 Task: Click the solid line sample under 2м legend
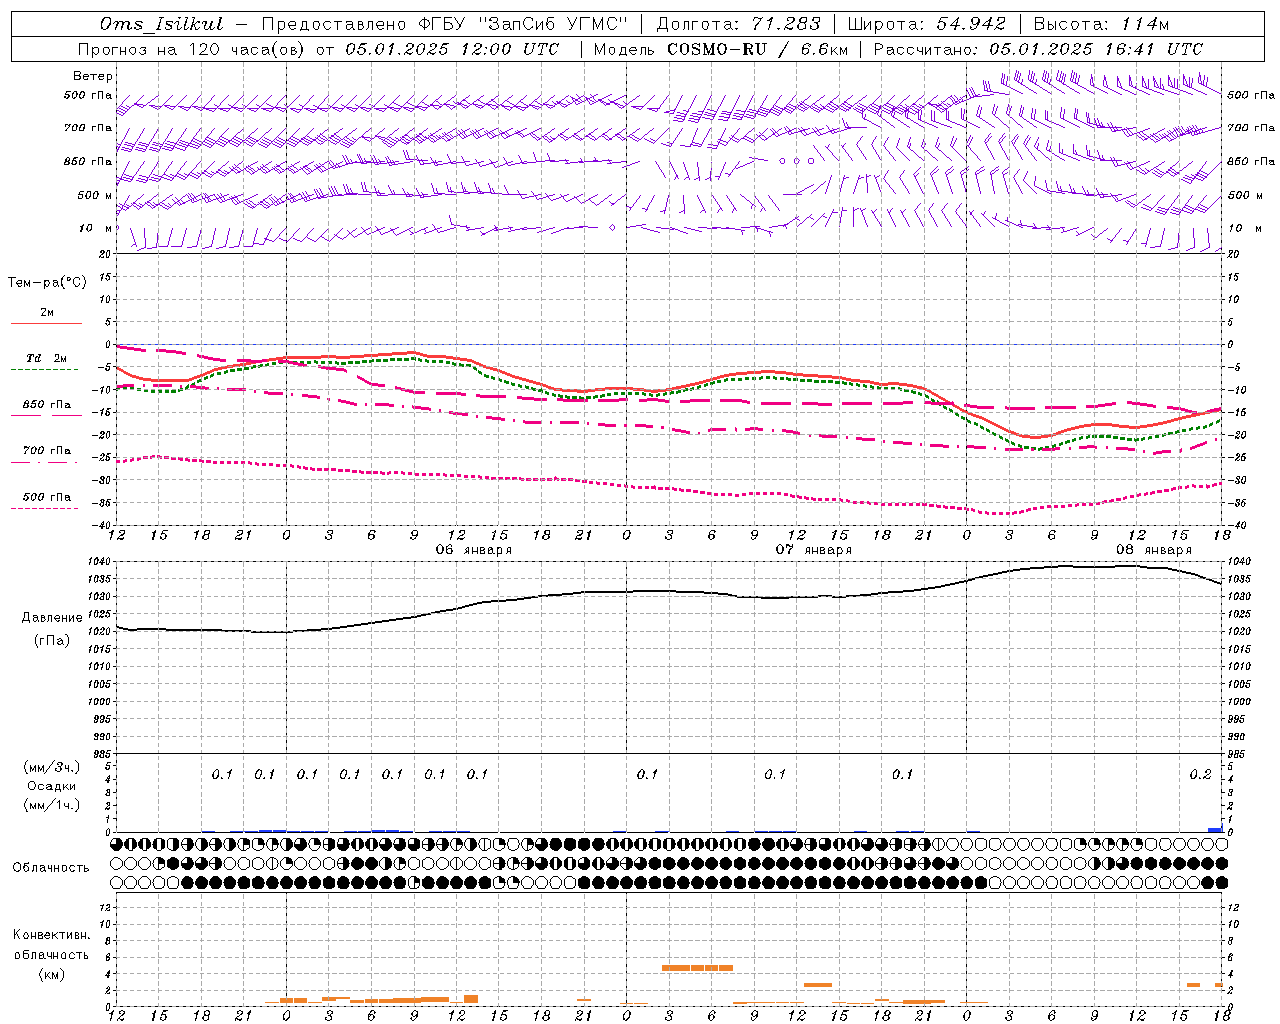point(46,324)
